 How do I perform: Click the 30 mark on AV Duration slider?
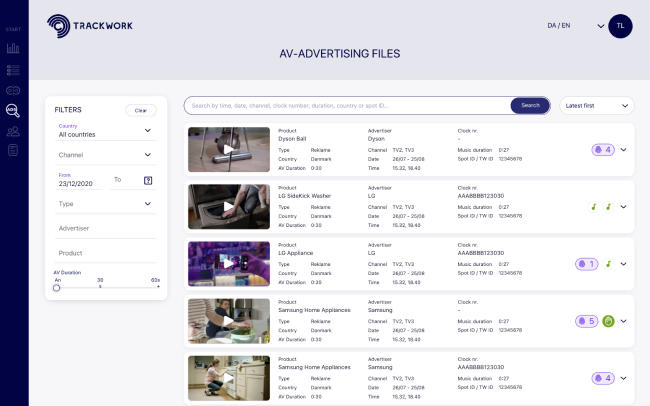click(100, 281)
